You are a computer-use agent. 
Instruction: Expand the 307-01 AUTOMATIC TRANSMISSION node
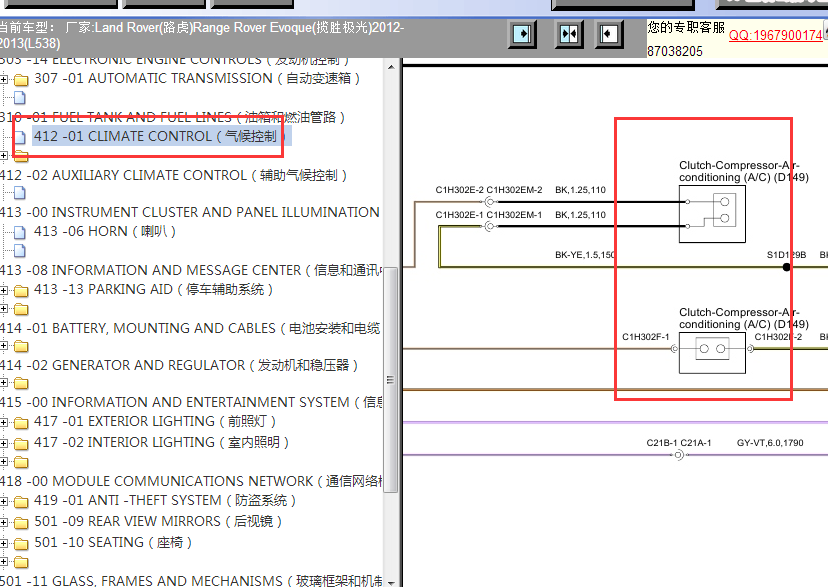pos(4,79)
